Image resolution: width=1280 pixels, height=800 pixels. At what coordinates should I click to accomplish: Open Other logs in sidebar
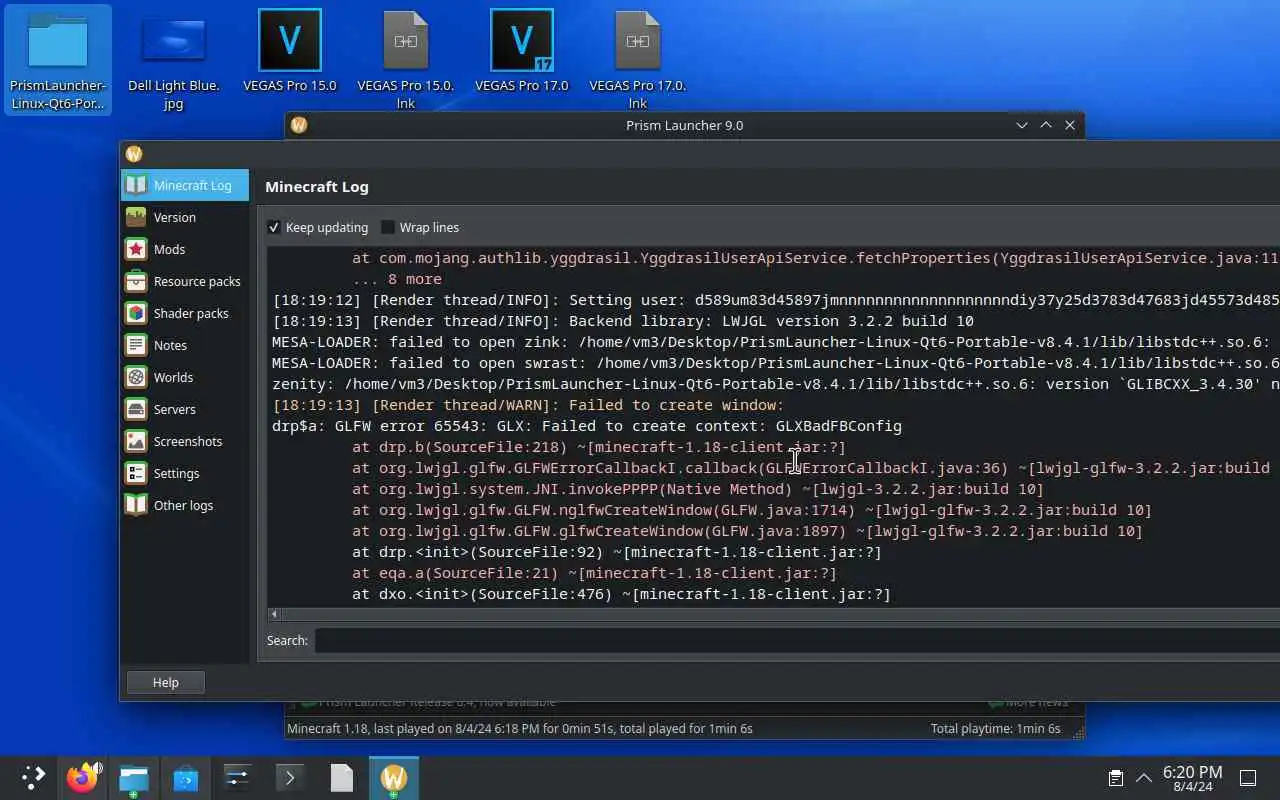coord(185,505)
